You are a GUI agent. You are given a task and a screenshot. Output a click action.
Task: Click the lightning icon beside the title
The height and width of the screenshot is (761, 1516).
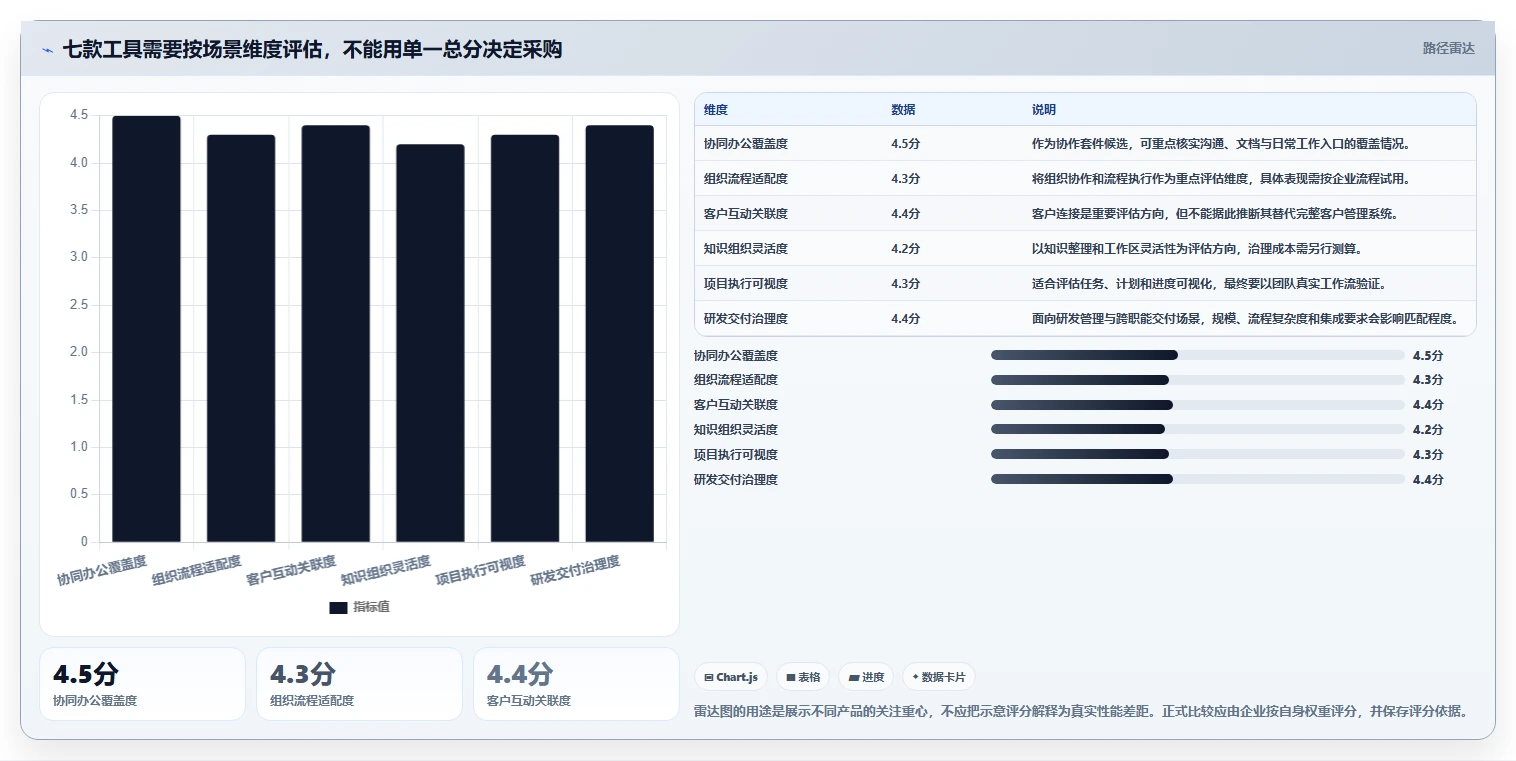[48, 49]
